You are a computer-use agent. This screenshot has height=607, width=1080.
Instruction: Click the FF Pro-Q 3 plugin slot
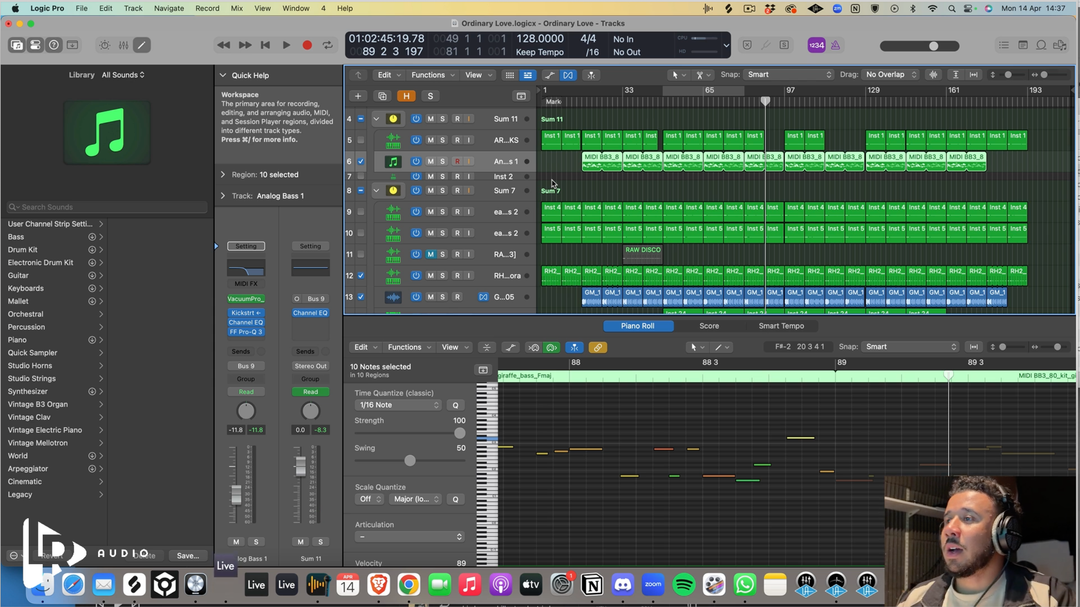tap(246, 332)
